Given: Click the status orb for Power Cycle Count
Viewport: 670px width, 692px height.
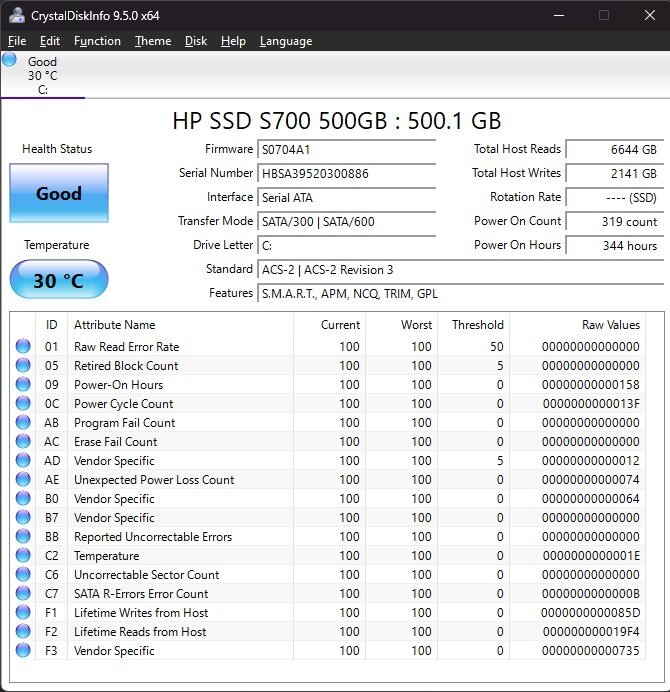Looking at the screenshot, I should 23,403.
